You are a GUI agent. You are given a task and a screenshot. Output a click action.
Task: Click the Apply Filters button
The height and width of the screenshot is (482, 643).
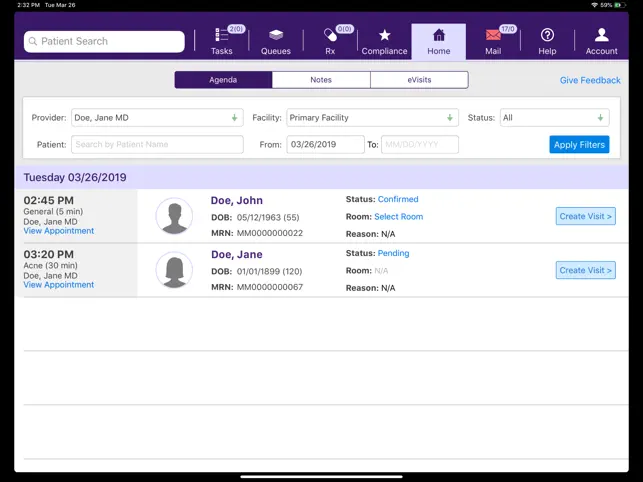click(x=579, y=144)
